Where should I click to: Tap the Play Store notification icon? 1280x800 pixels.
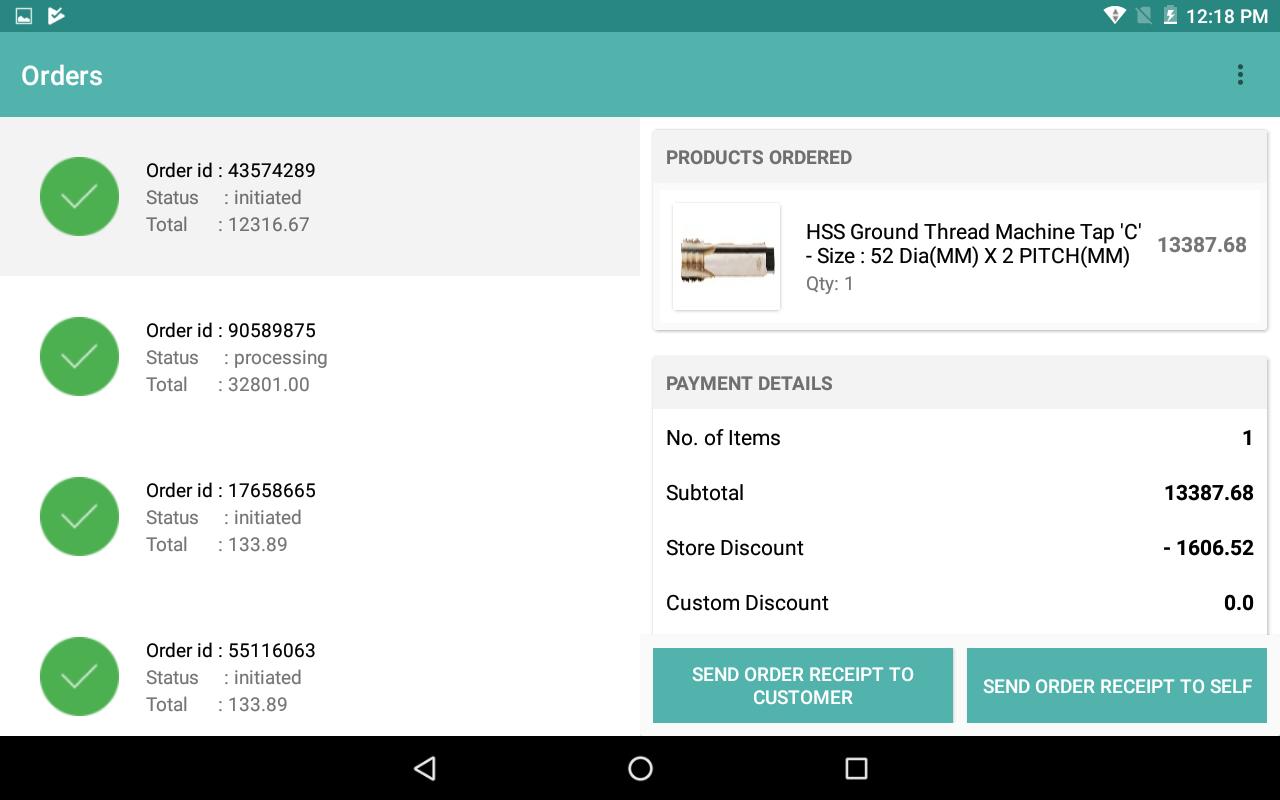click(x=56, y=16)
